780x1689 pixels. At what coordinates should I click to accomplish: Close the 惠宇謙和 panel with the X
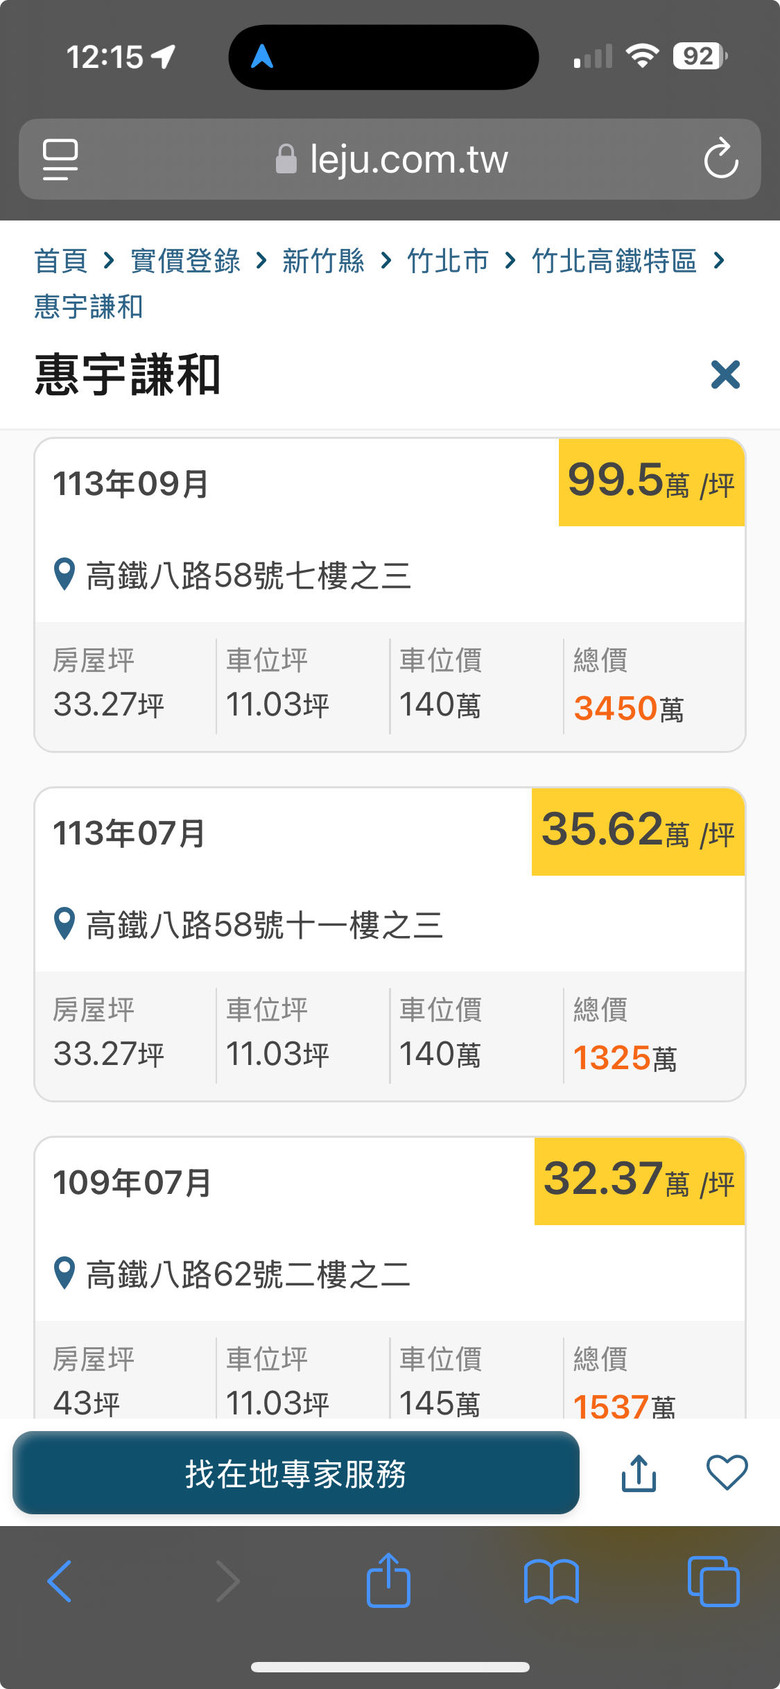(x=725, y=375)
